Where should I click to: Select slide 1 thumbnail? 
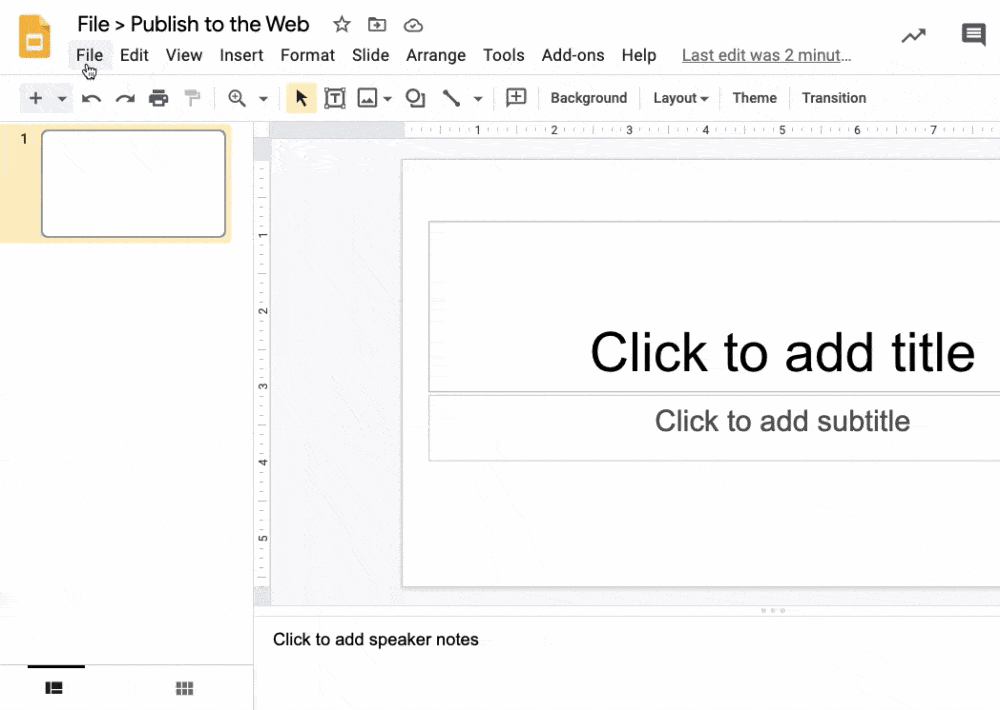click(x=133, y=184)
